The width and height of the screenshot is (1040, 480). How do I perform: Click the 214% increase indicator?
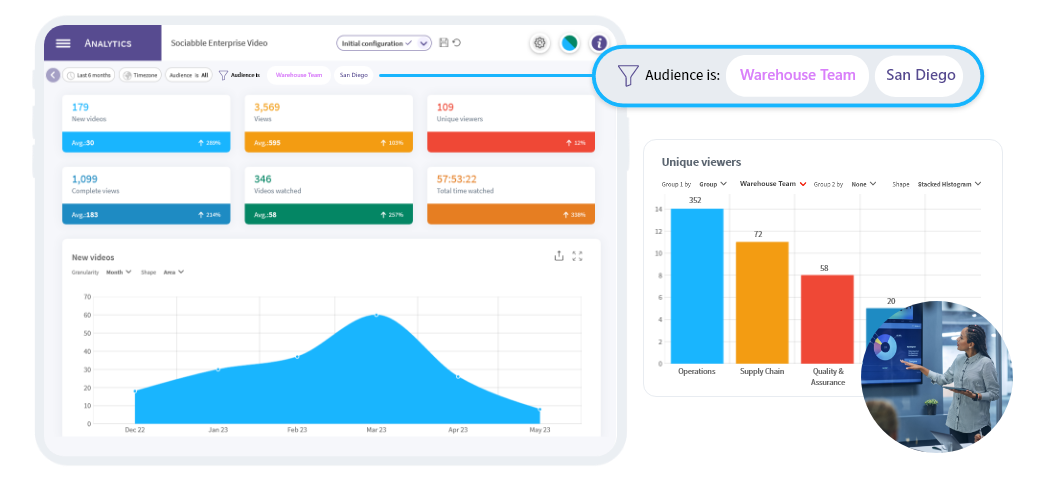click(x=209, y=214)
